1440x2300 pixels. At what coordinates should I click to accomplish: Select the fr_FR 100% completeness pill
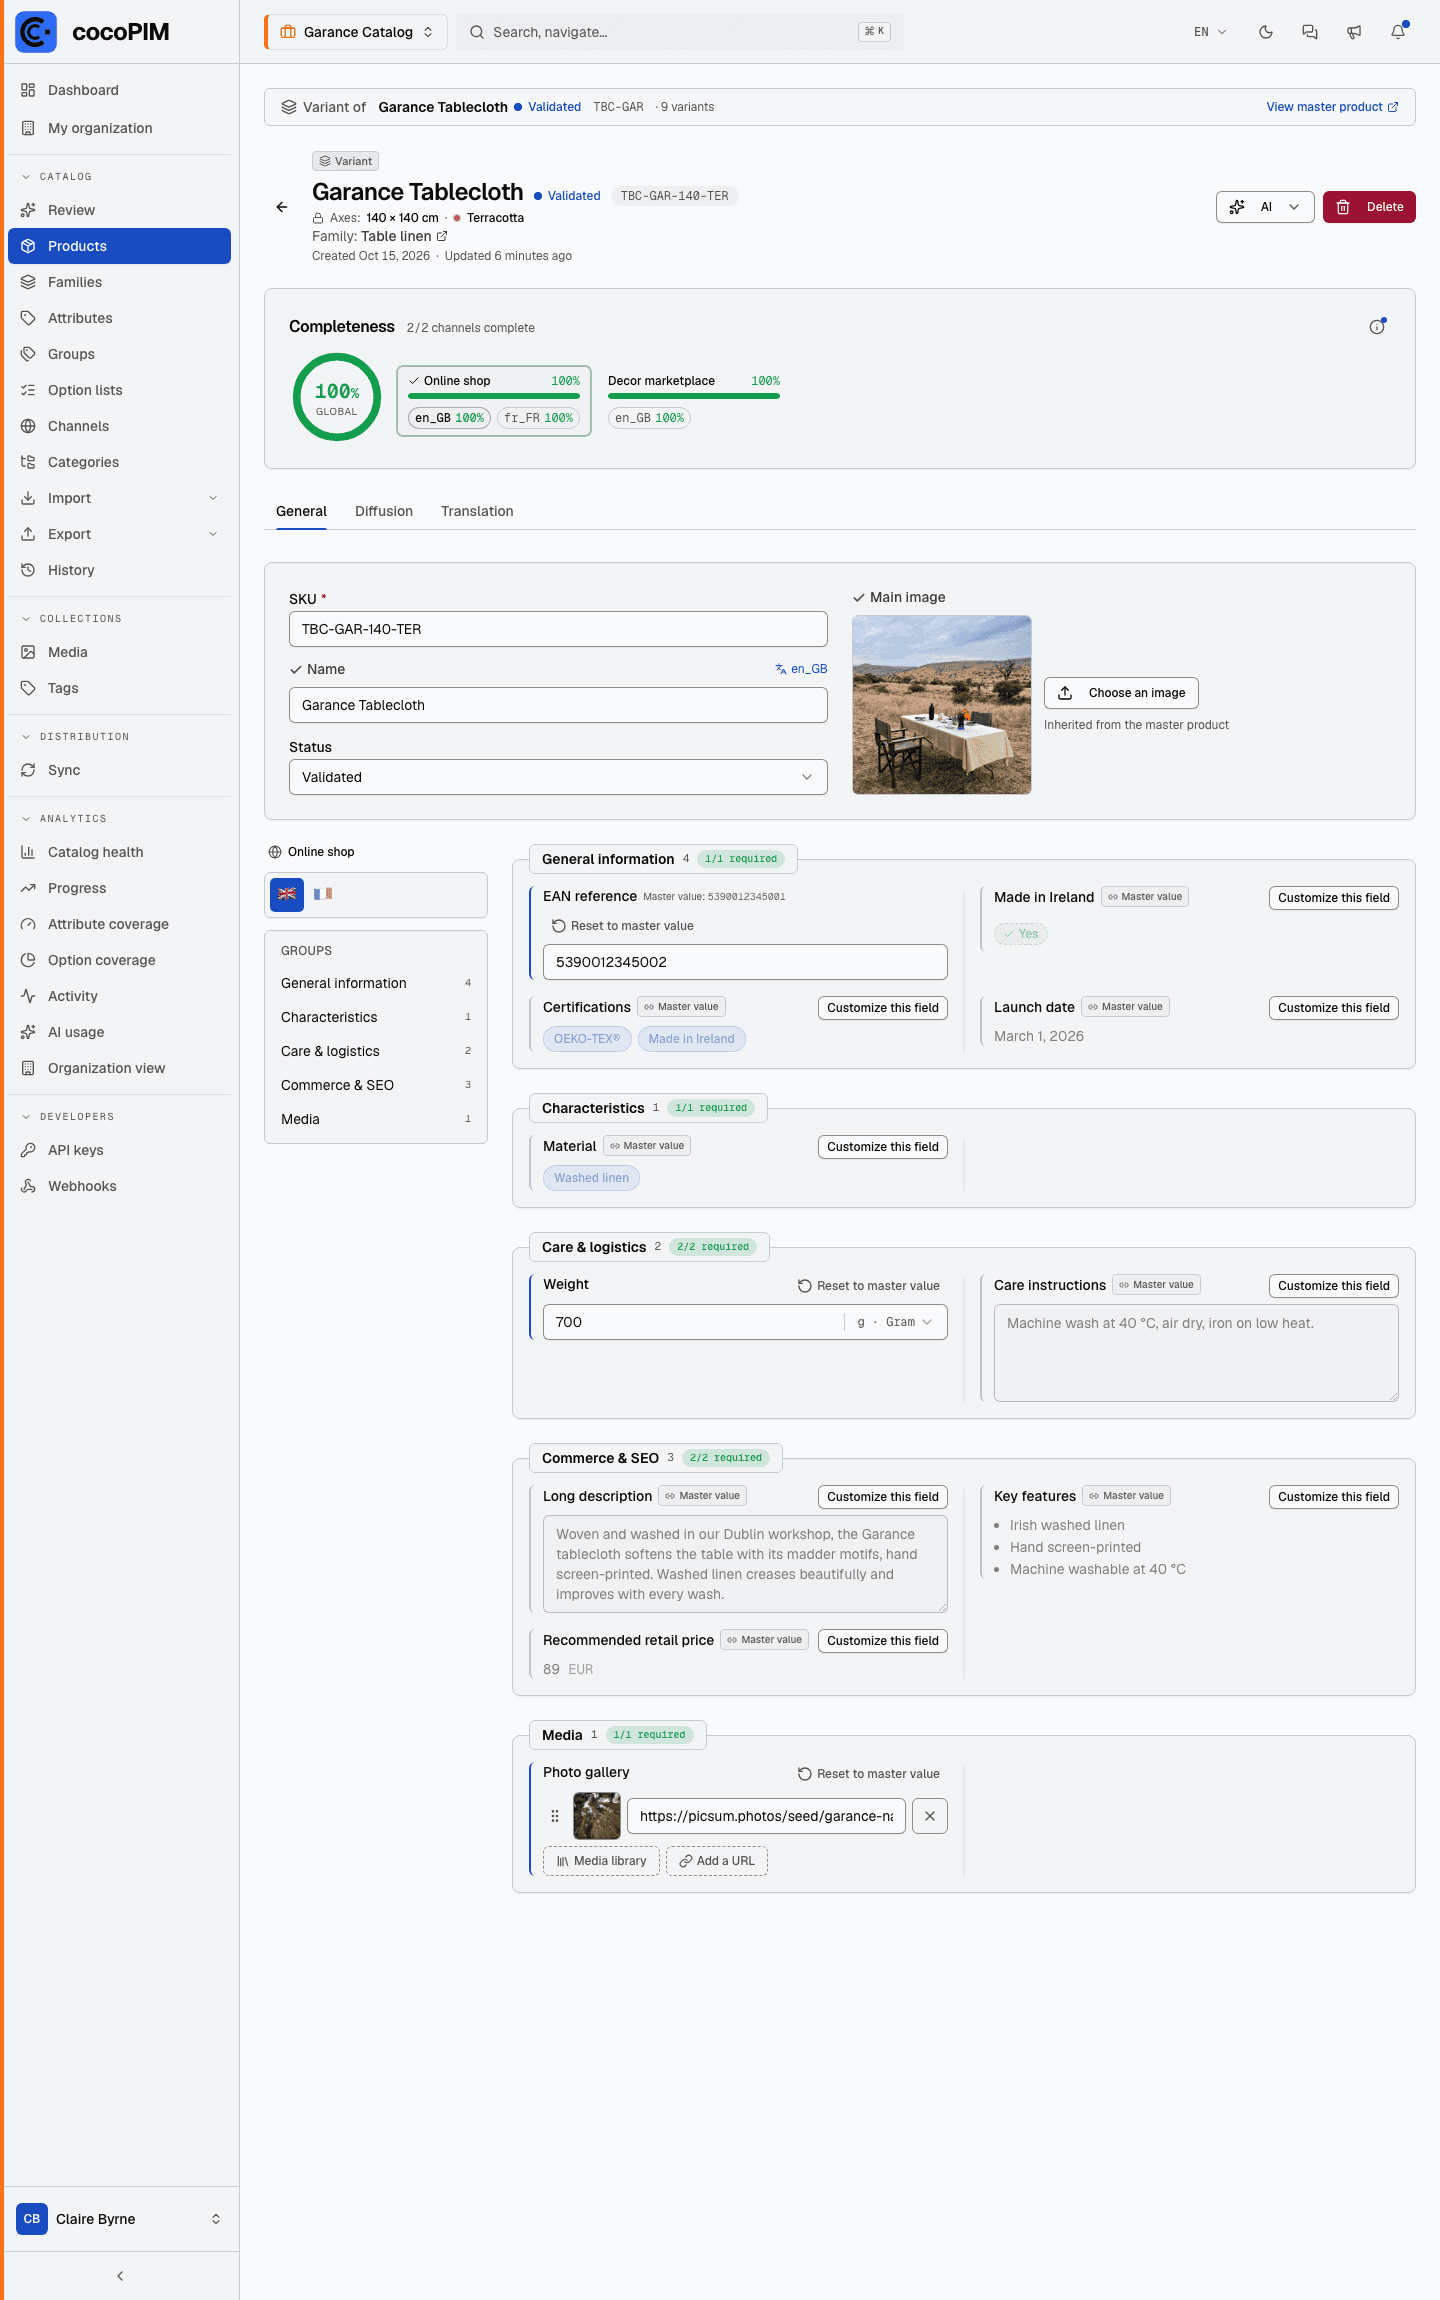[x=539, y=418]
